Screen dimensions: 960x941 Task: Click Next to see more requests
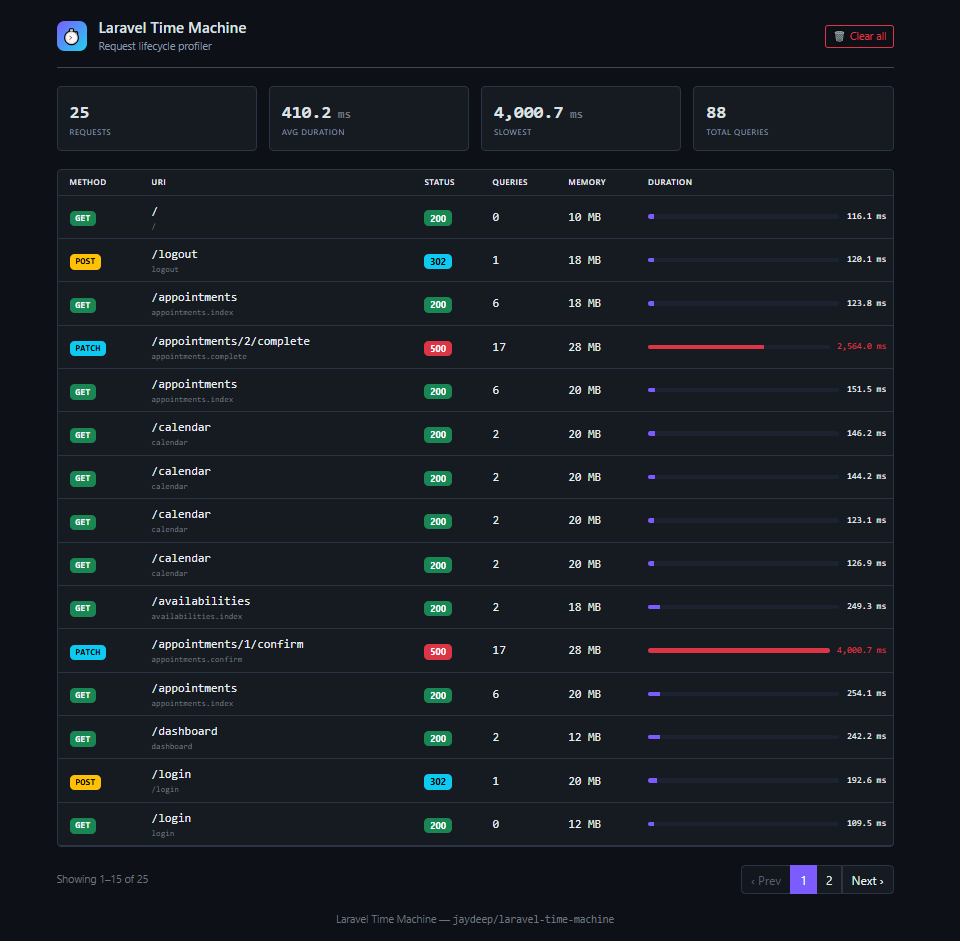pos(868,880)
